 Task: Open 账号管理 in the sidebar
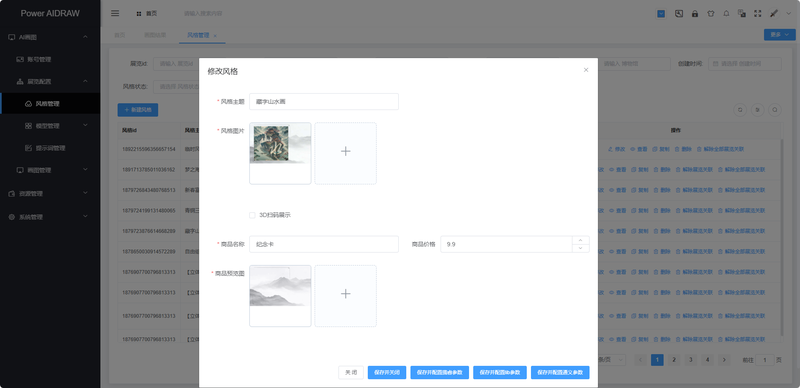tap(50, 59)
